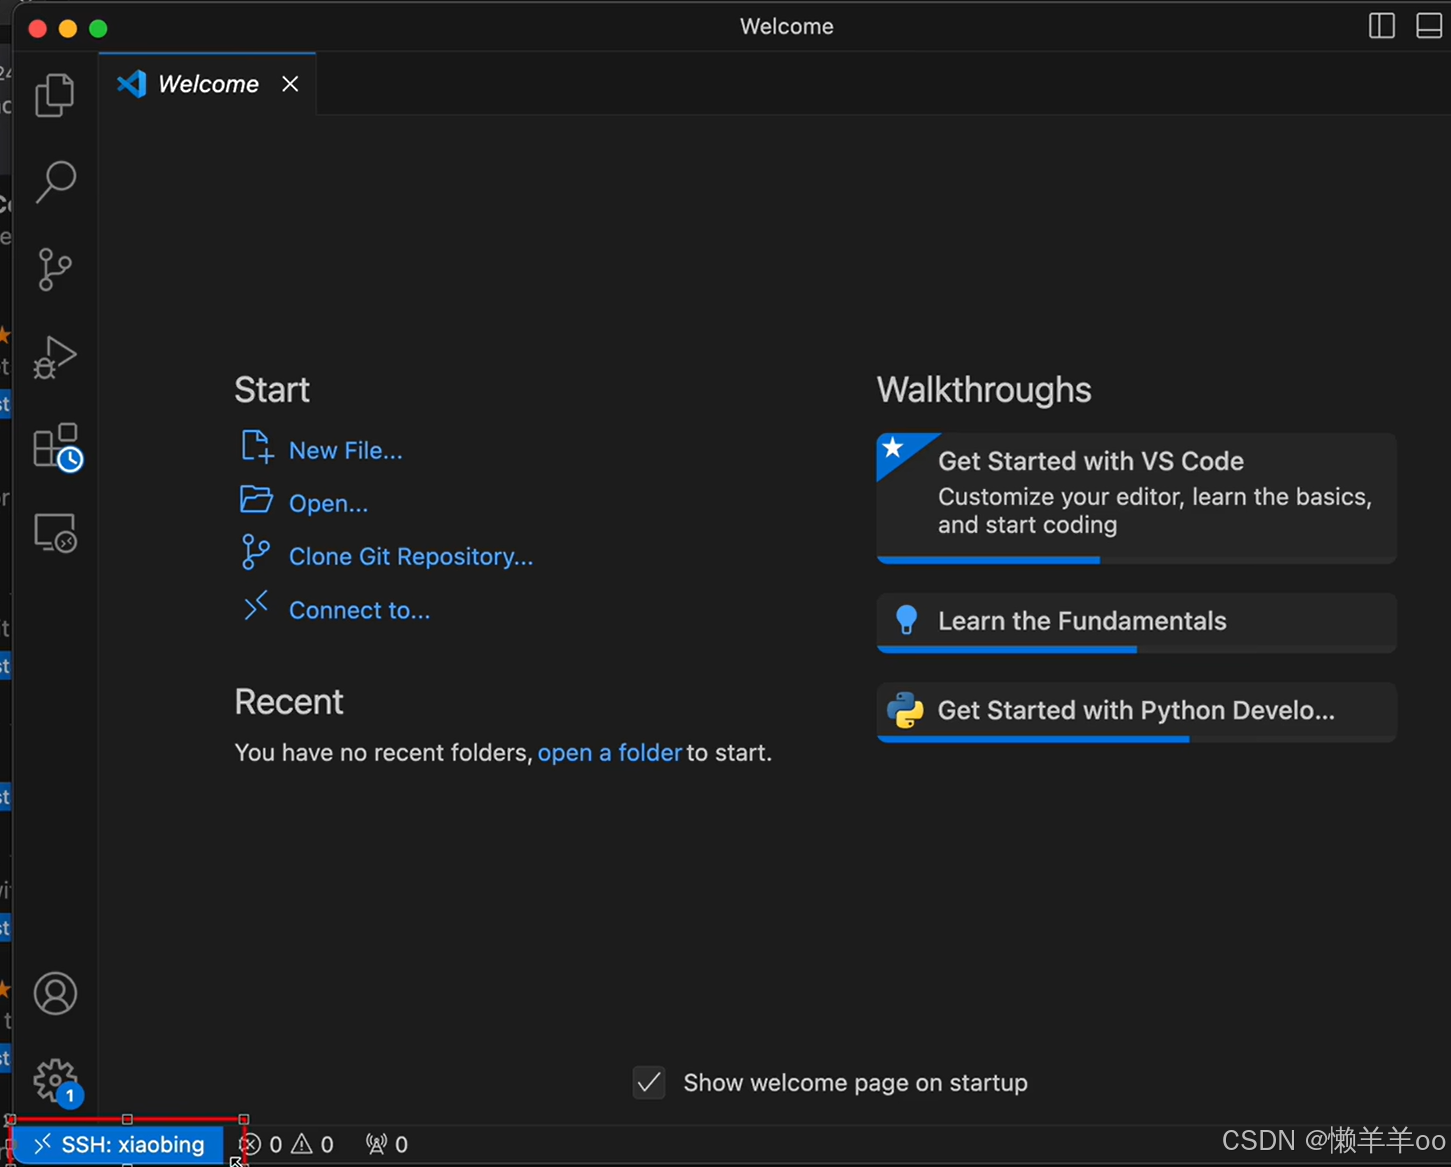Show warnings count in status bar
This screenshot has width=1451, height=1167.
312,1144
